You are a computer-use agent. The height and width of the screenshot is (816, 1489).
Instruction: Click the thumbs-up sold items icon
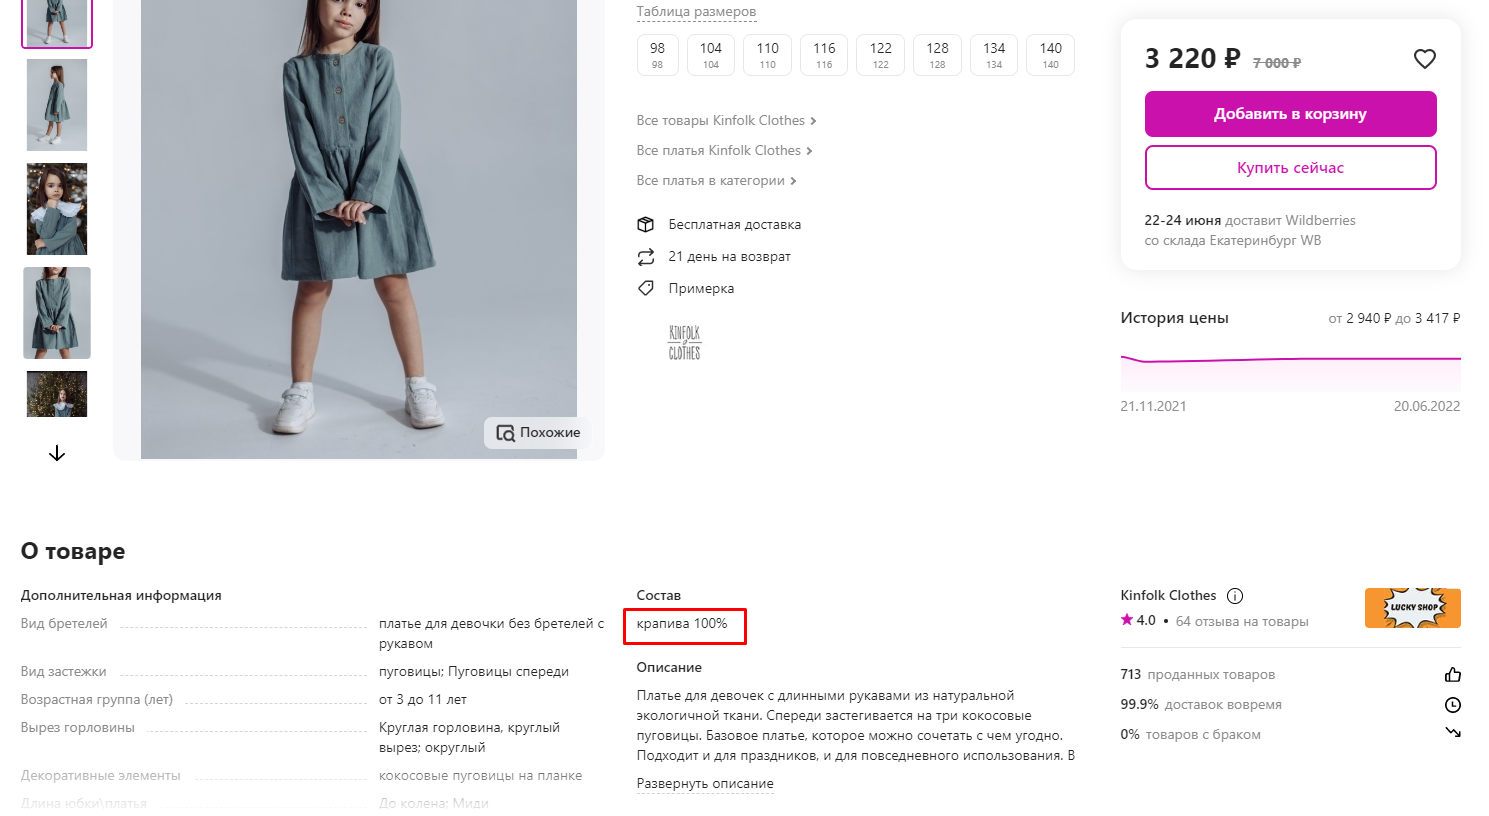click(1453, 675)
